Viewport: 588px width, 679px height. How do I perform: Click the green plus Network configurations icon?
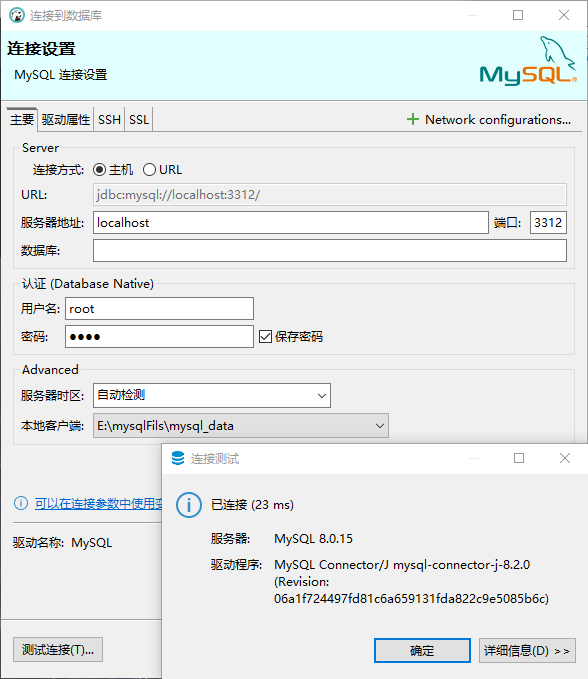[413, 119]
